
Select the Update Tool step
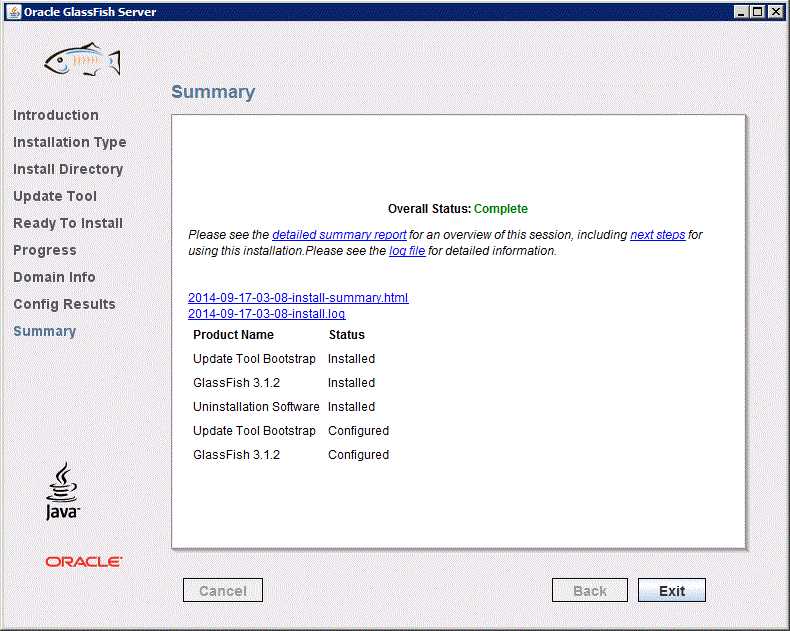point(55,197)
